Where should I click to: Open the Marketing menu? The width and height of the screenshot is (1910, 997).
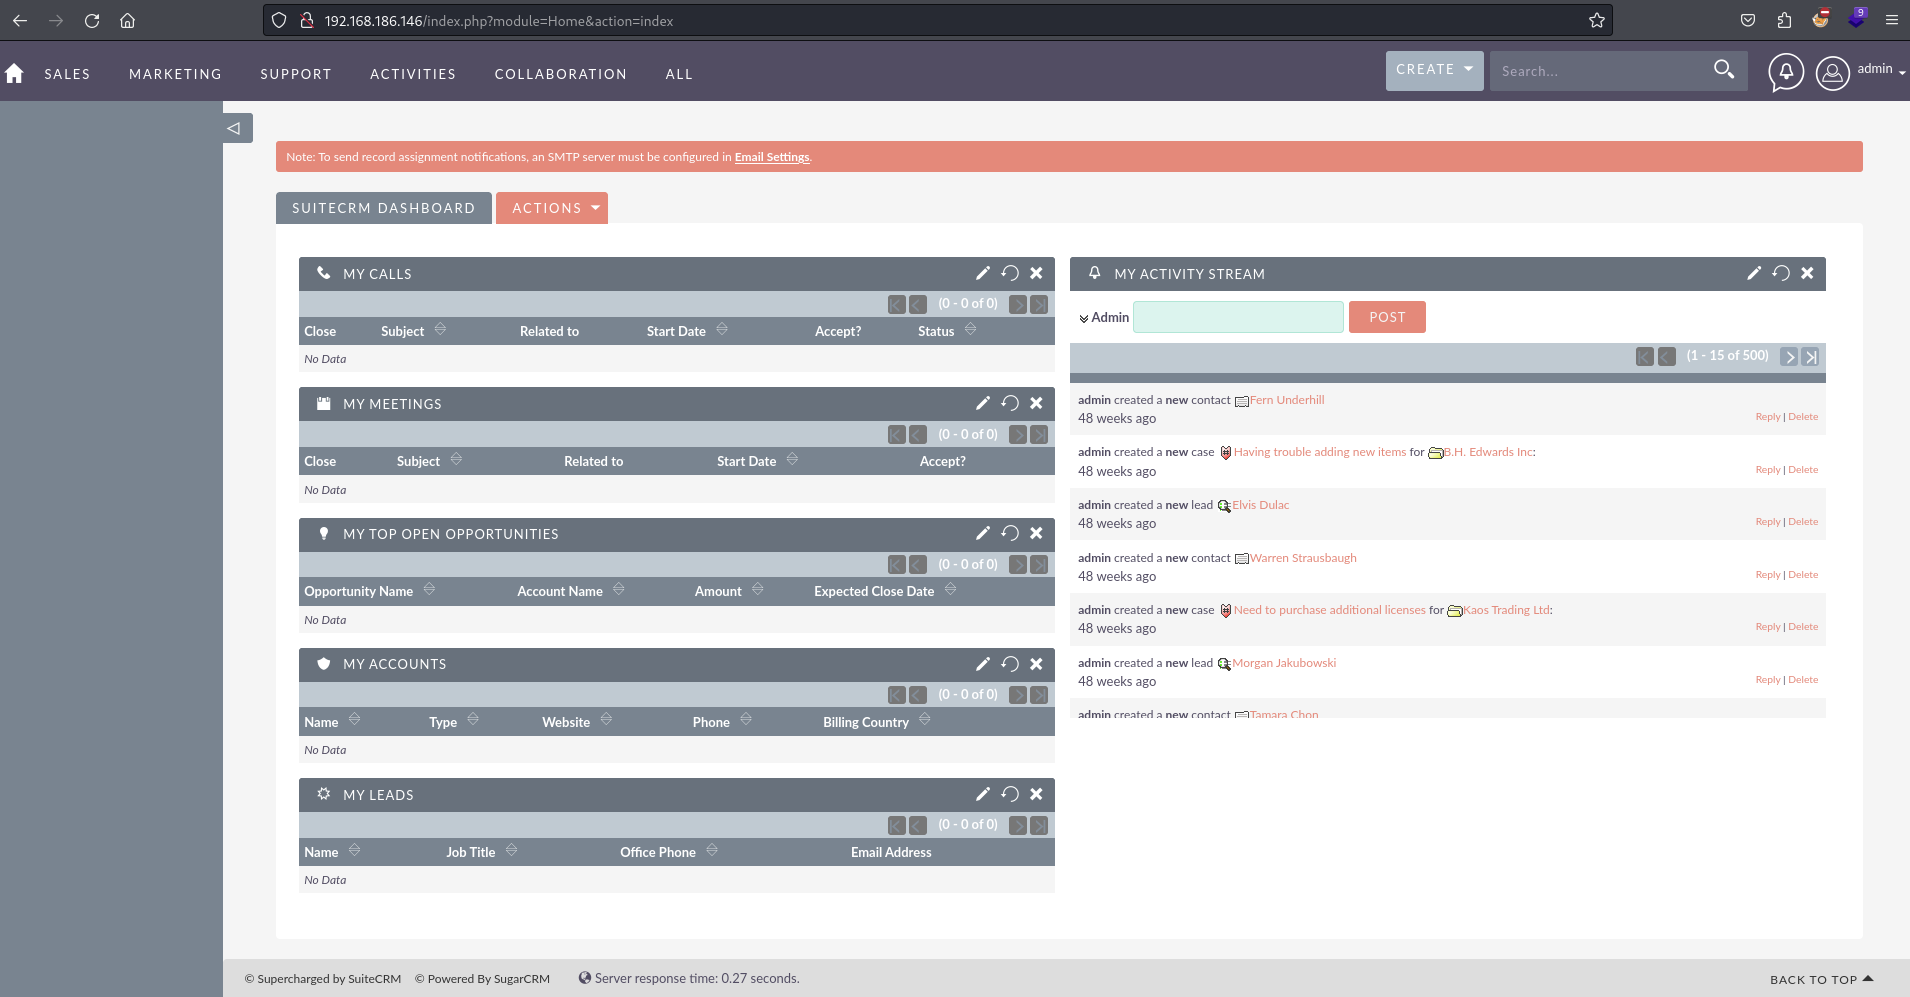click(x=175, y=74)
